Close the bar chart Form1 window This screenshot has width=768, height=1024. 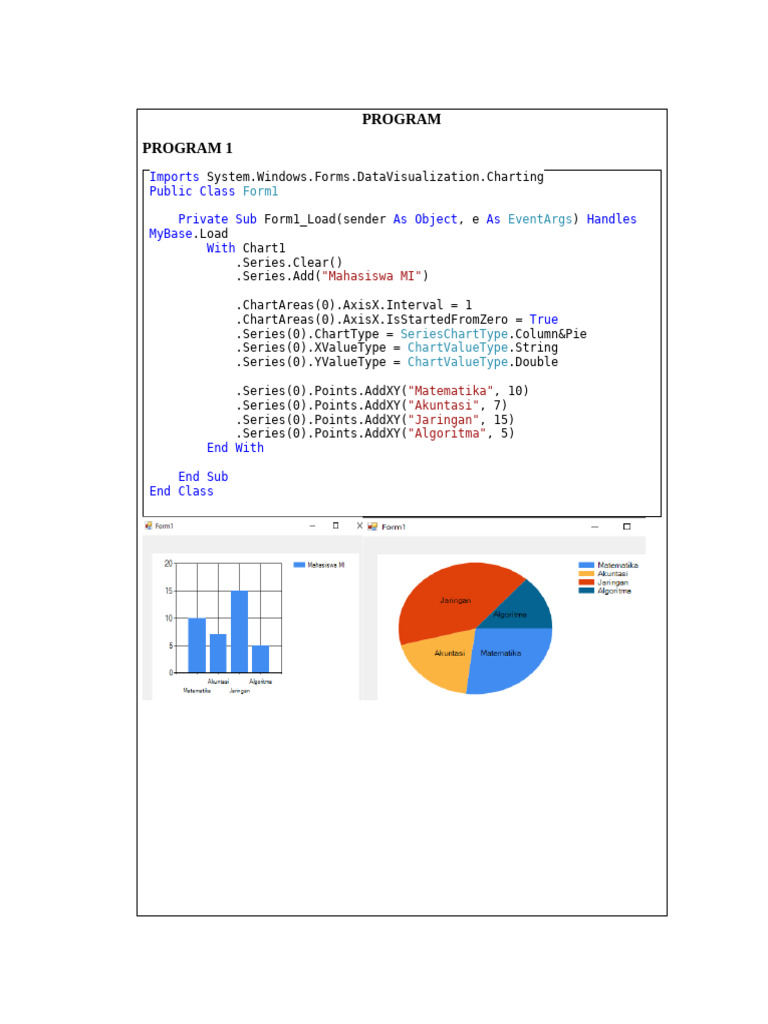[359, 526]
